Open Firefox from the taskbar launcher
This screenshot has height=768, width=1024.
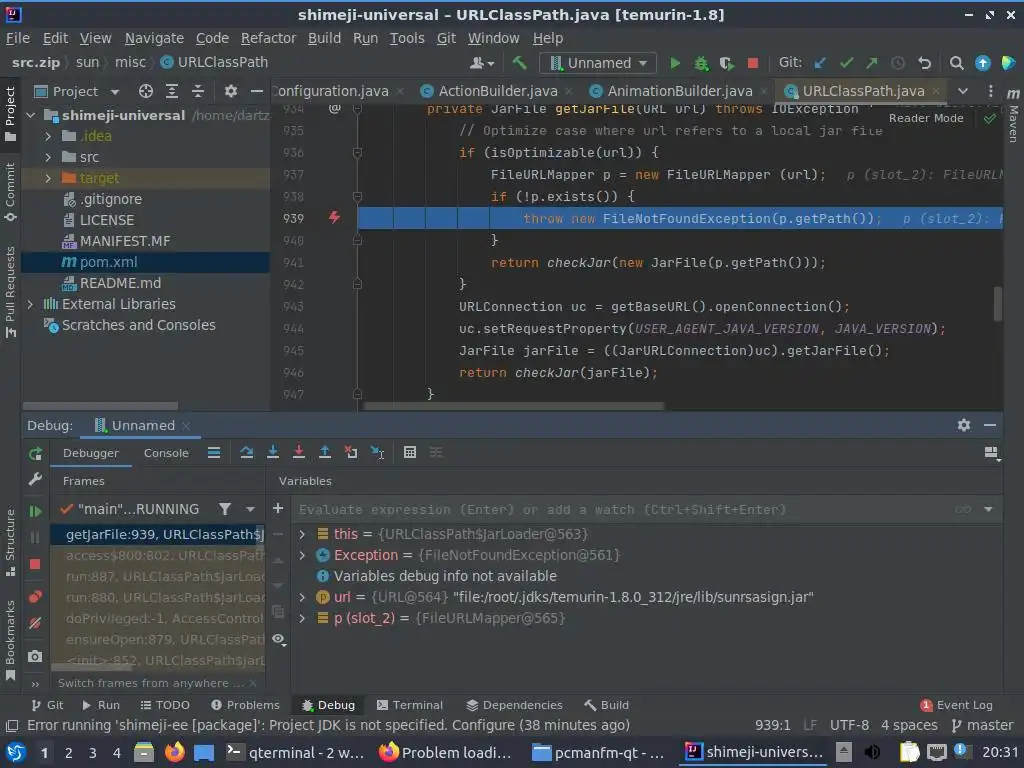(174, 752)
